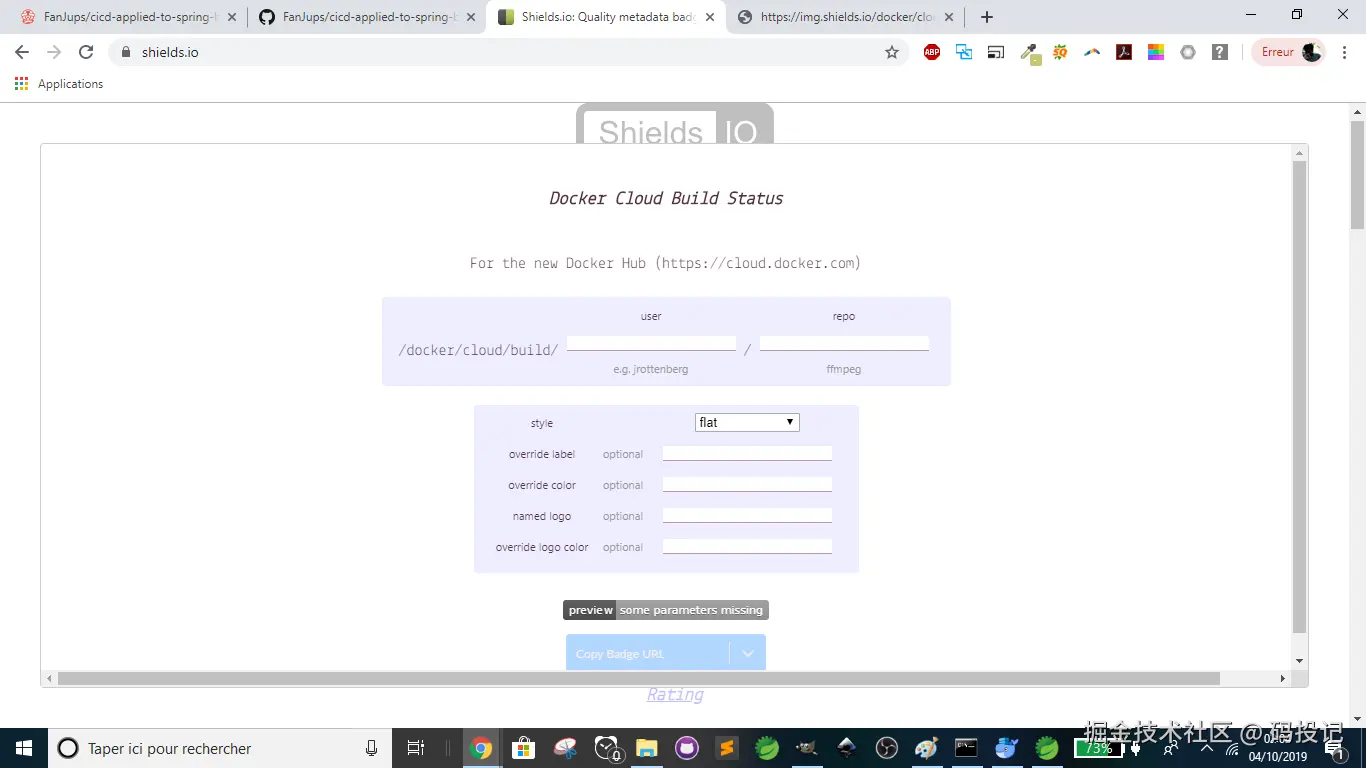The image size is (1366, 768).
Task: Click the Windows search box
Action: click(x=218, y=748)
